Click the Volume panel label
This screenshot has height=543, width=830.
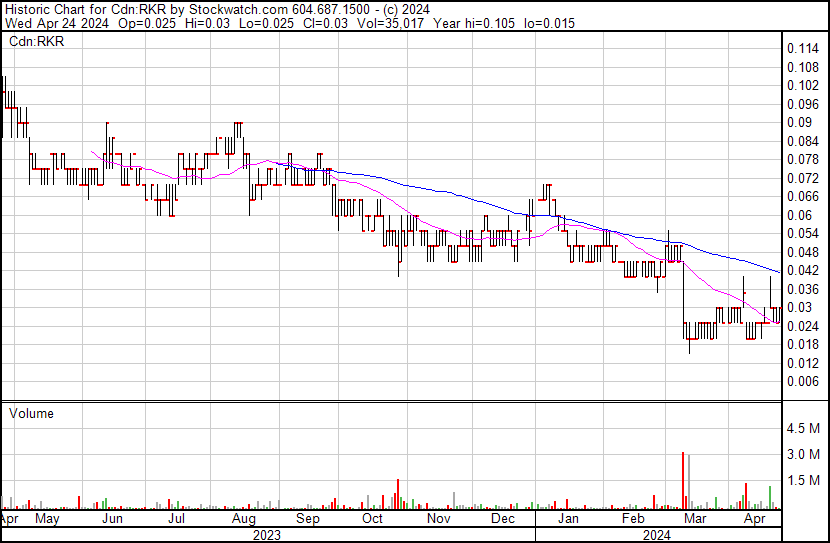tap(31, 413)
